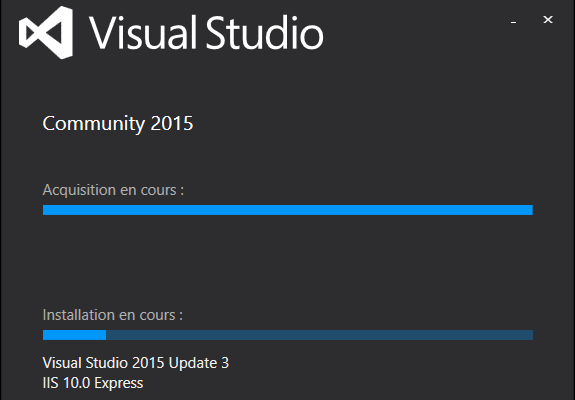Click the "Visual Studio 2015 Update 3" status text
Viewport: 575px width, 400px height.
[x=136, y=363]
